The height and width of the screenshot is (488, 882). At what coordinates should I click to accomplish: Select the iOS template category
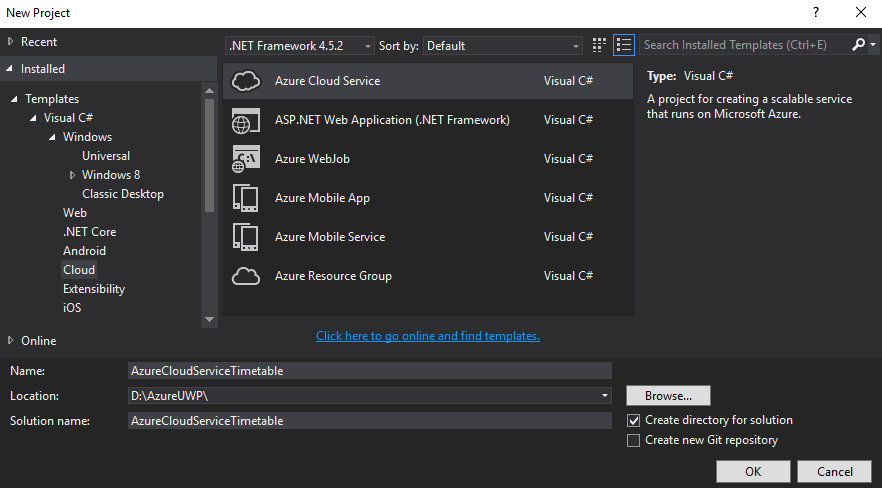coord(72,308)
